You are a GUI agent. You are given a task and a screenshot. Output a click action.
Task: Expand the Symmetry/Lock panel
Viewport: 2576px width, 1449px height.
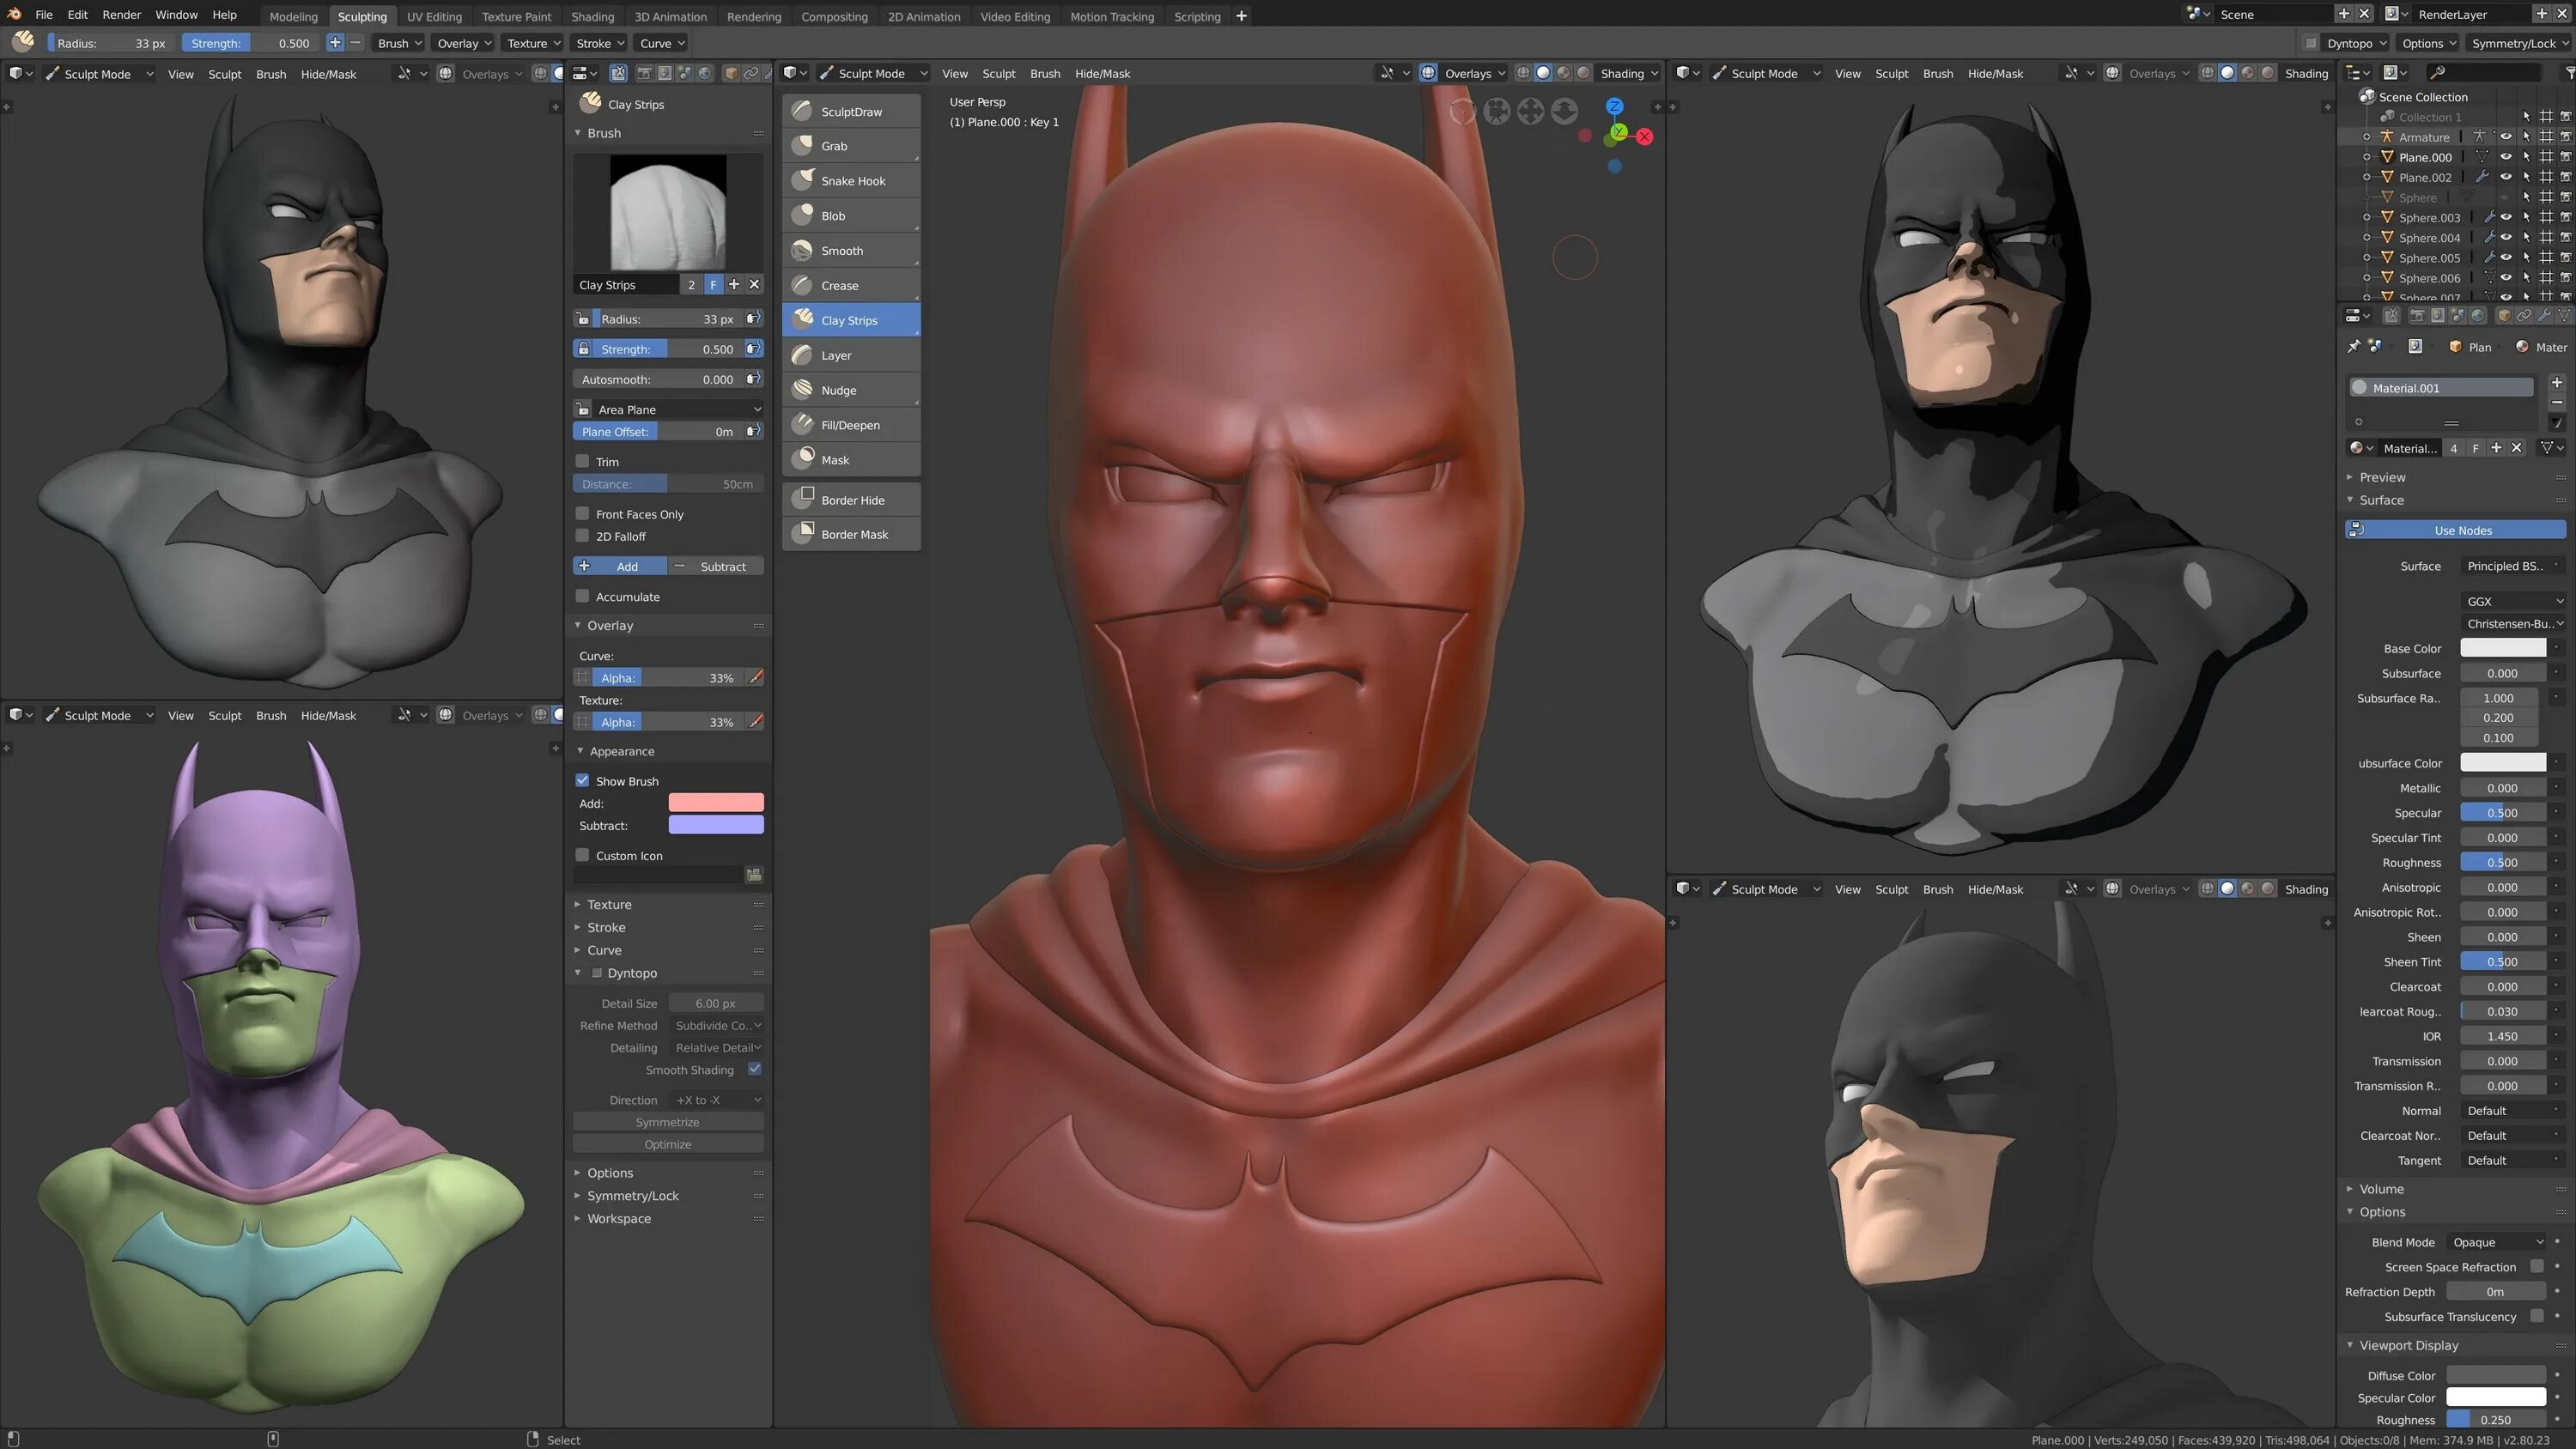point(632,1196)
